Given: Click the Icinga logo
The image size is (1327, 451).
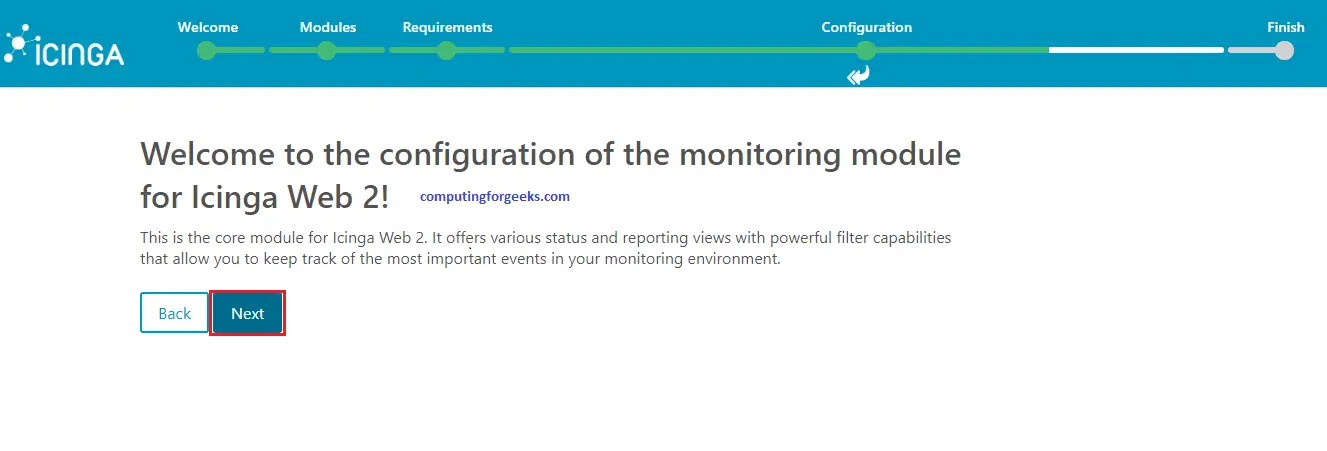Looking at the screenshot, I should pos(65,48).
